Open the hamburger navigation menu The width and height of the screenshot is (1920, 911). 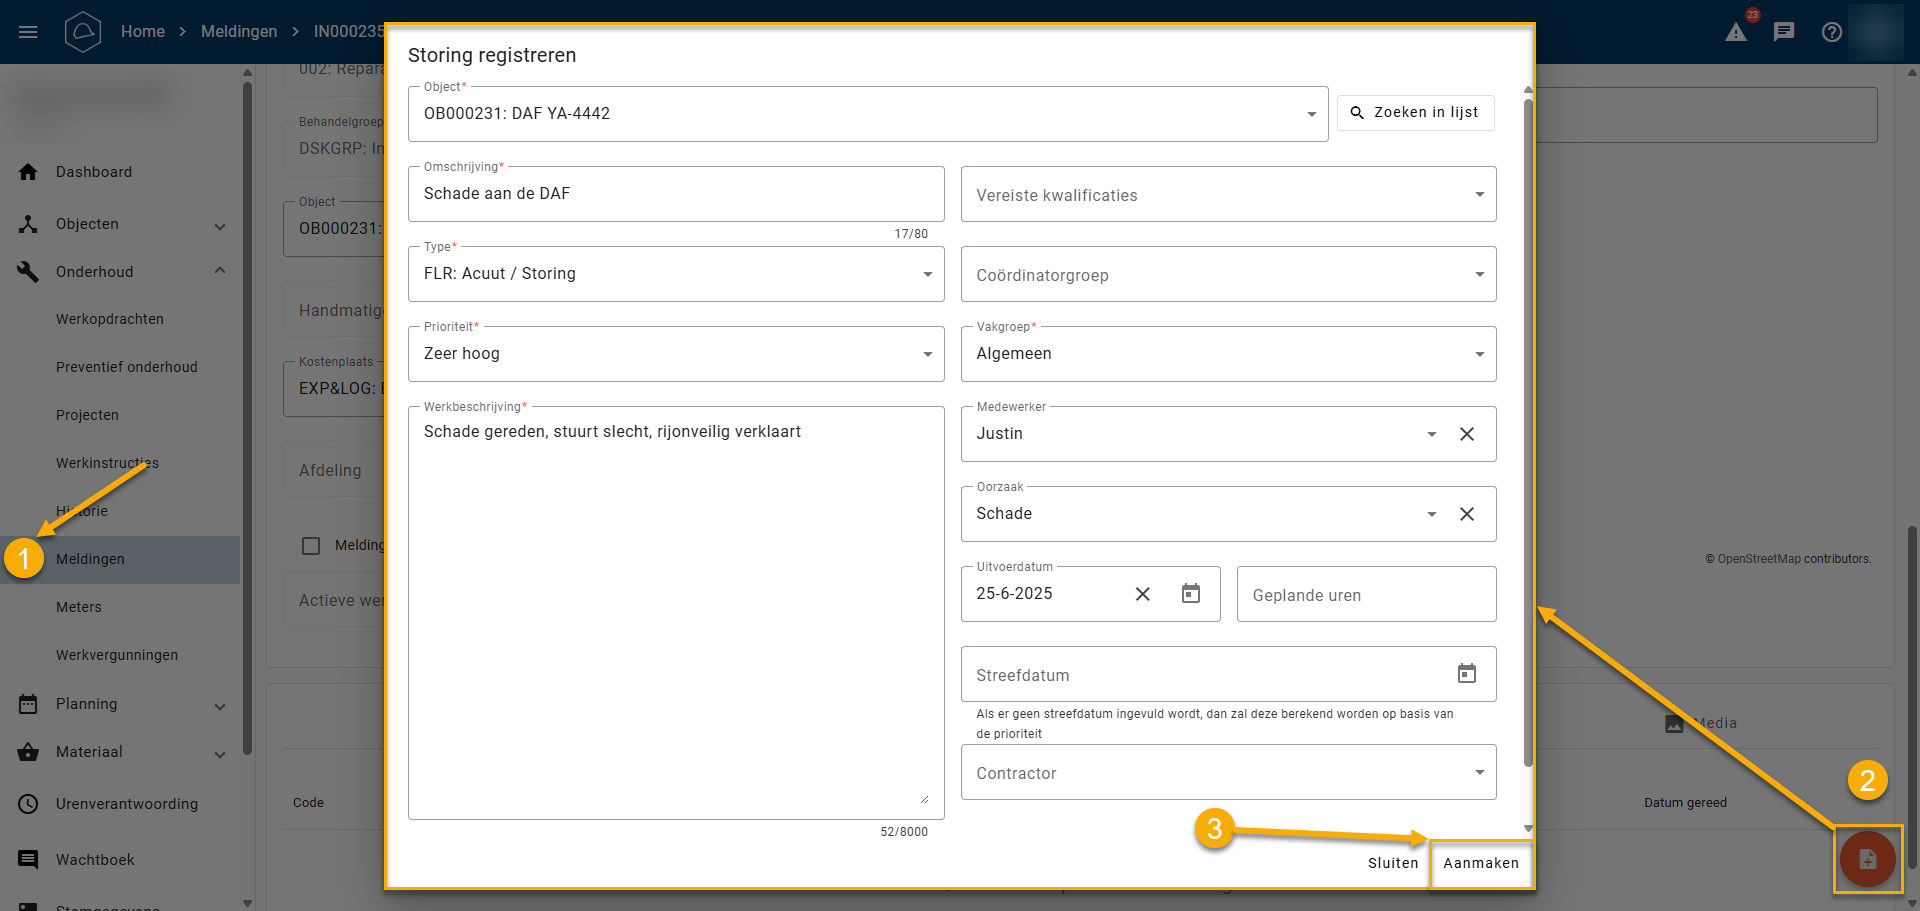pyautogui.click(x=28, y=32)
